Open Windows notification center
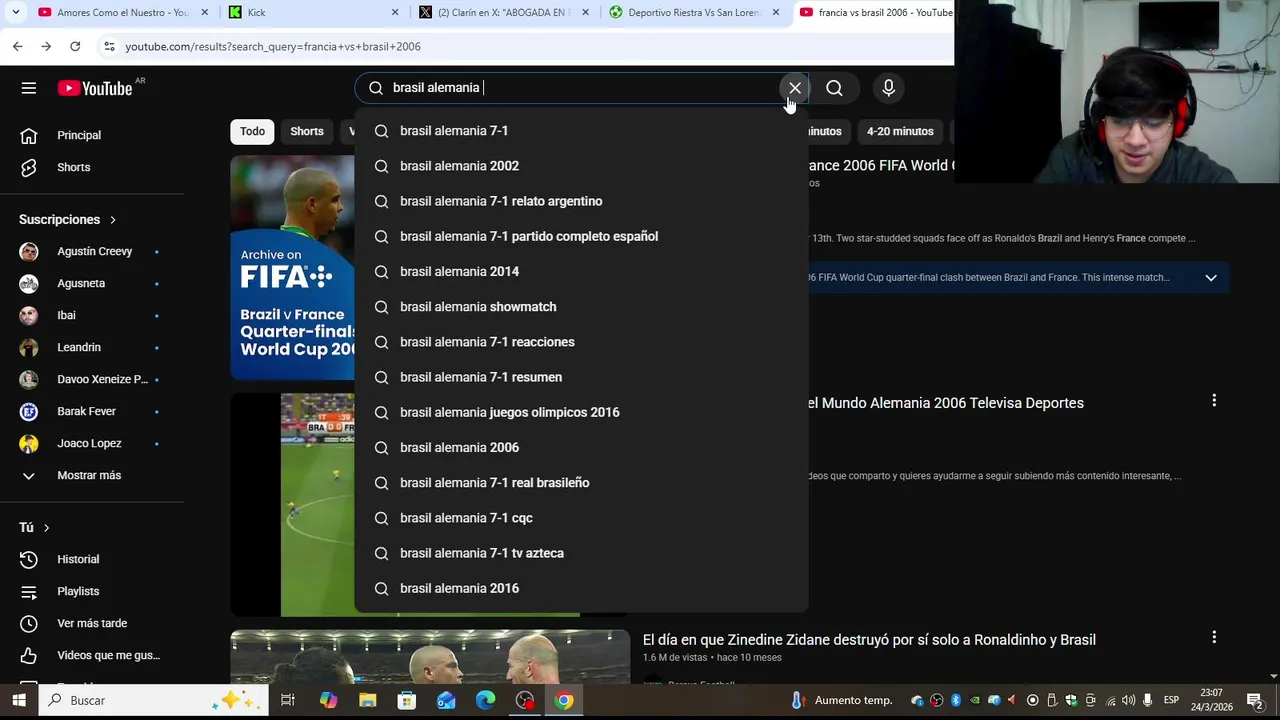The width and height of the screenshot is (1280, 720). click(1254, 700)
